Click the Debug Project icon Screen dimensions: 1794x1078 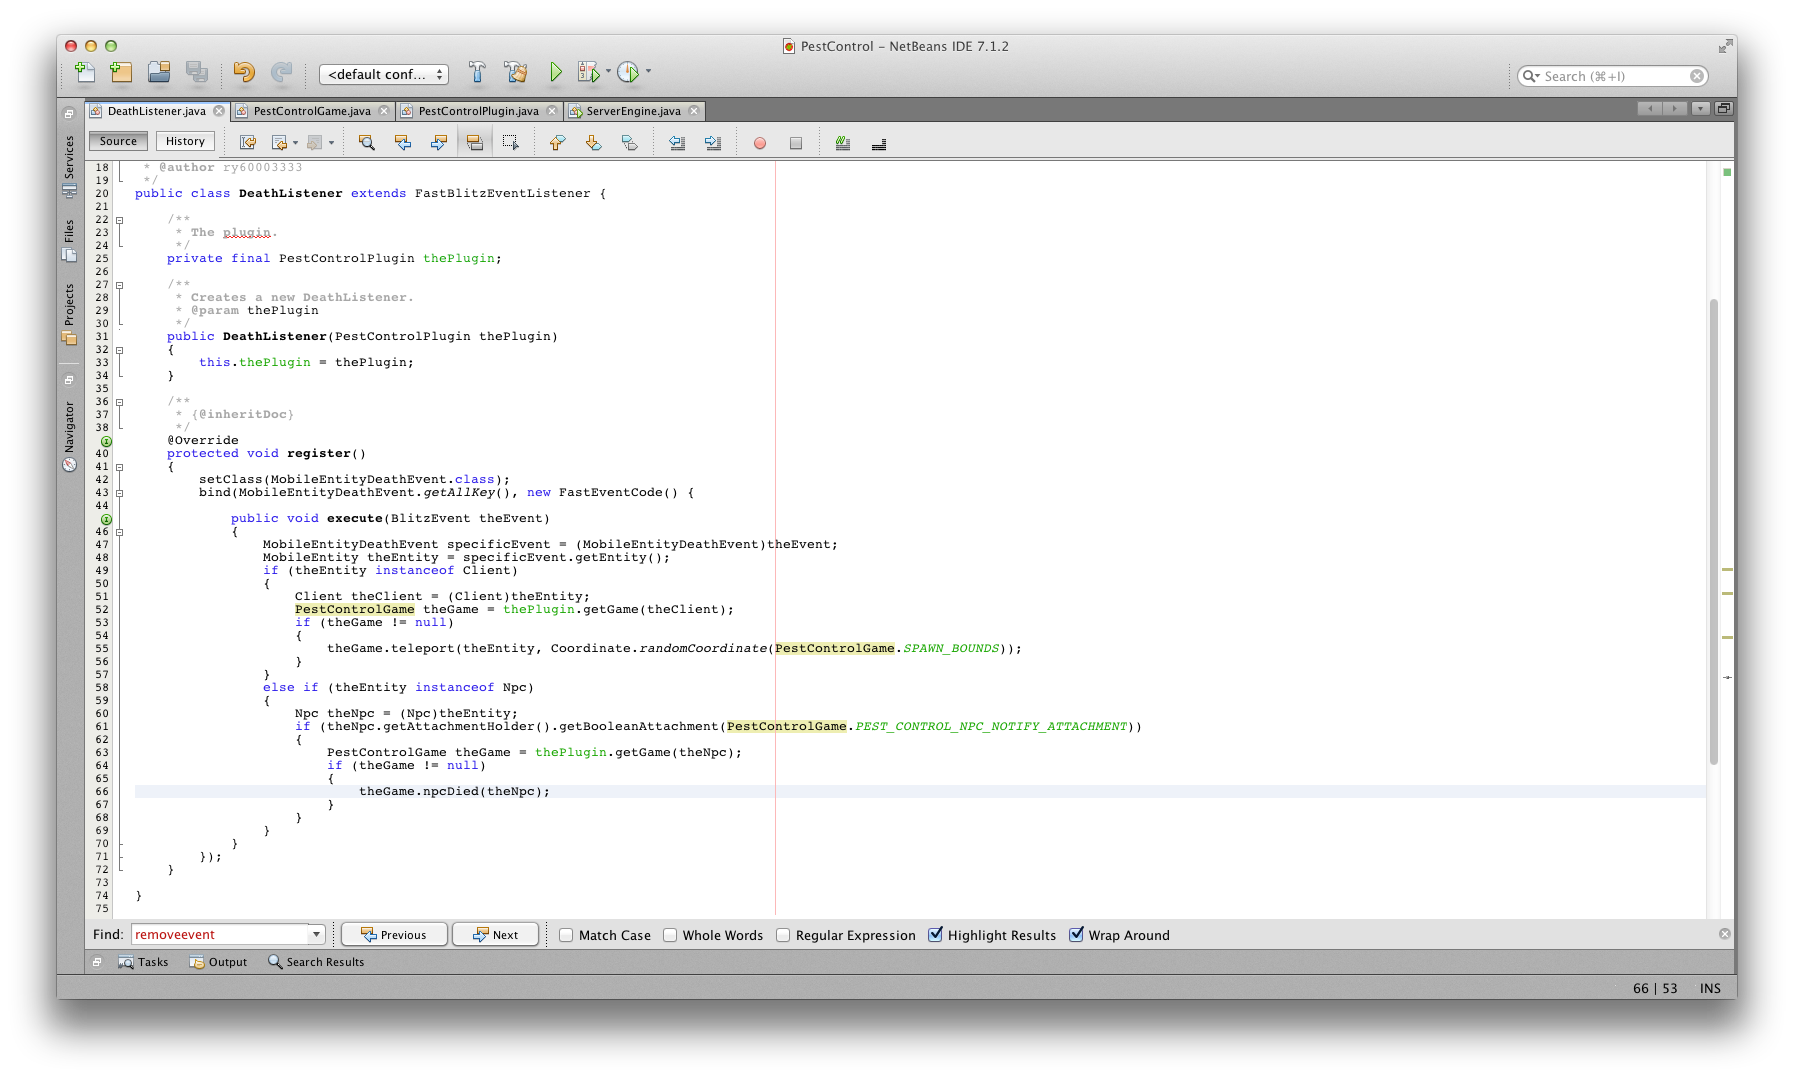click(x=589, y=72)
